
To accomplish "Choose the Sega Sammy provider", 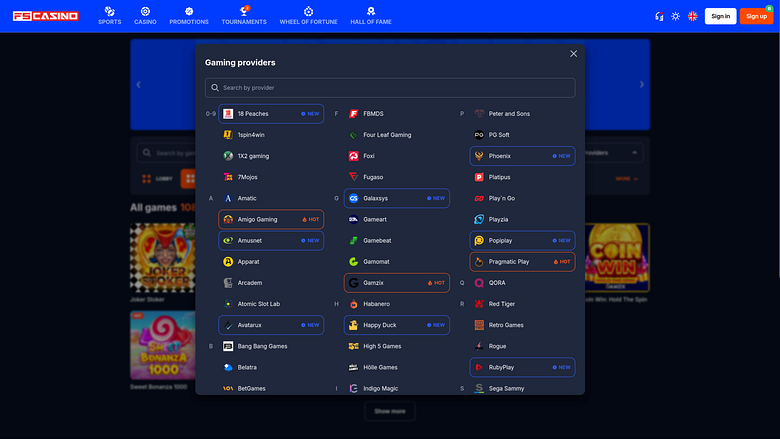I will coord(522,388).
